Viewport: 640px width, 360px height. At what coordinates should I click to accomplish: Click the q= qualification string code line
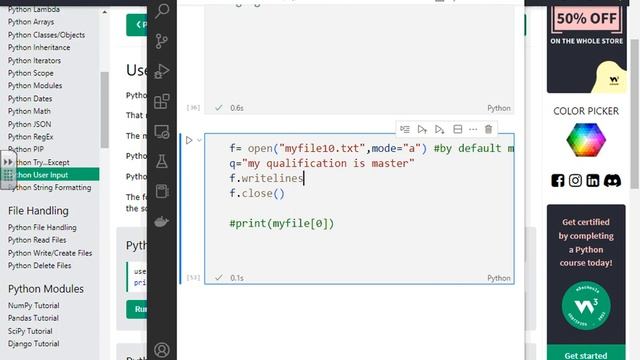(322, 163)
